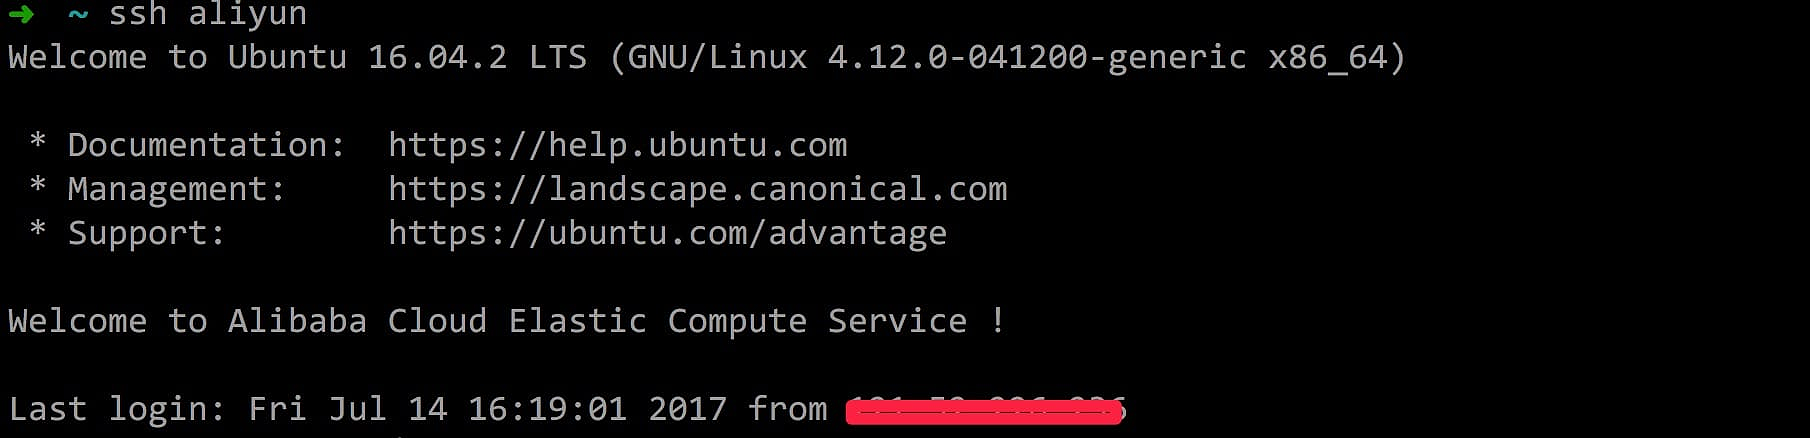Viewport: 1810px width, 438px height.
Task: Click the typed "ssh aliyun" command
Action: 207,14
